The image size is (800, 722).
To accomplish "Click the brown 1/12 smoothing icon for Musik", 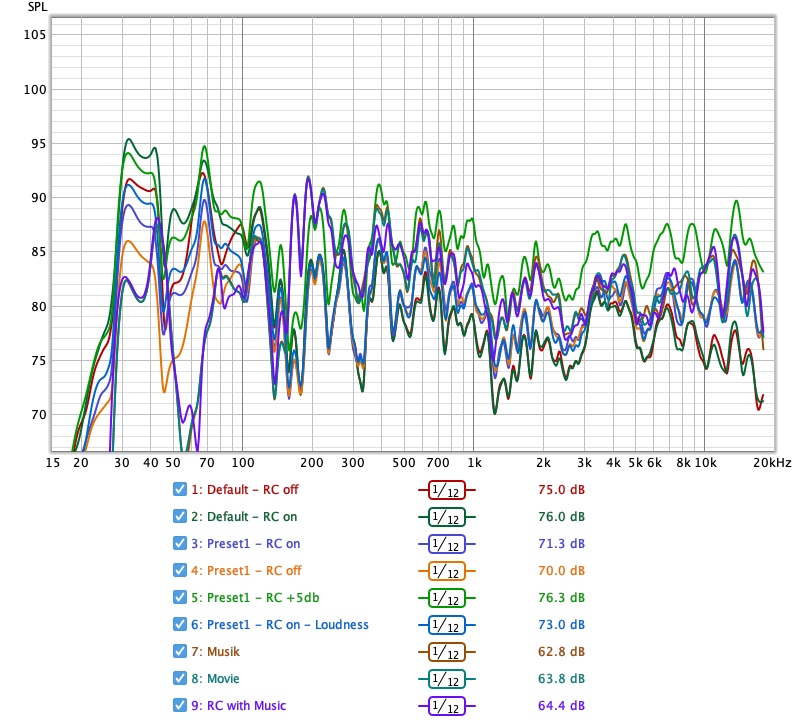I will [x=446, y=652].
